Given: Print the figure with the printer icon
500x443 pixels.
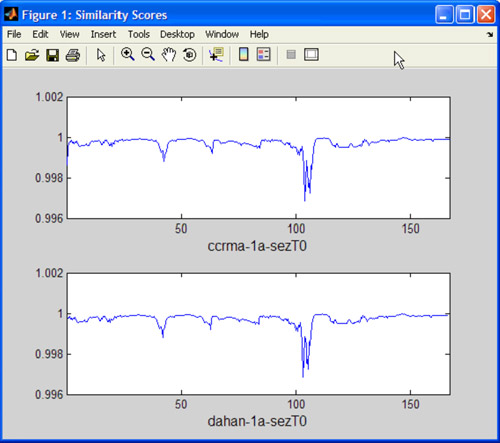Looking at the screenshot, I should [73, 55].
